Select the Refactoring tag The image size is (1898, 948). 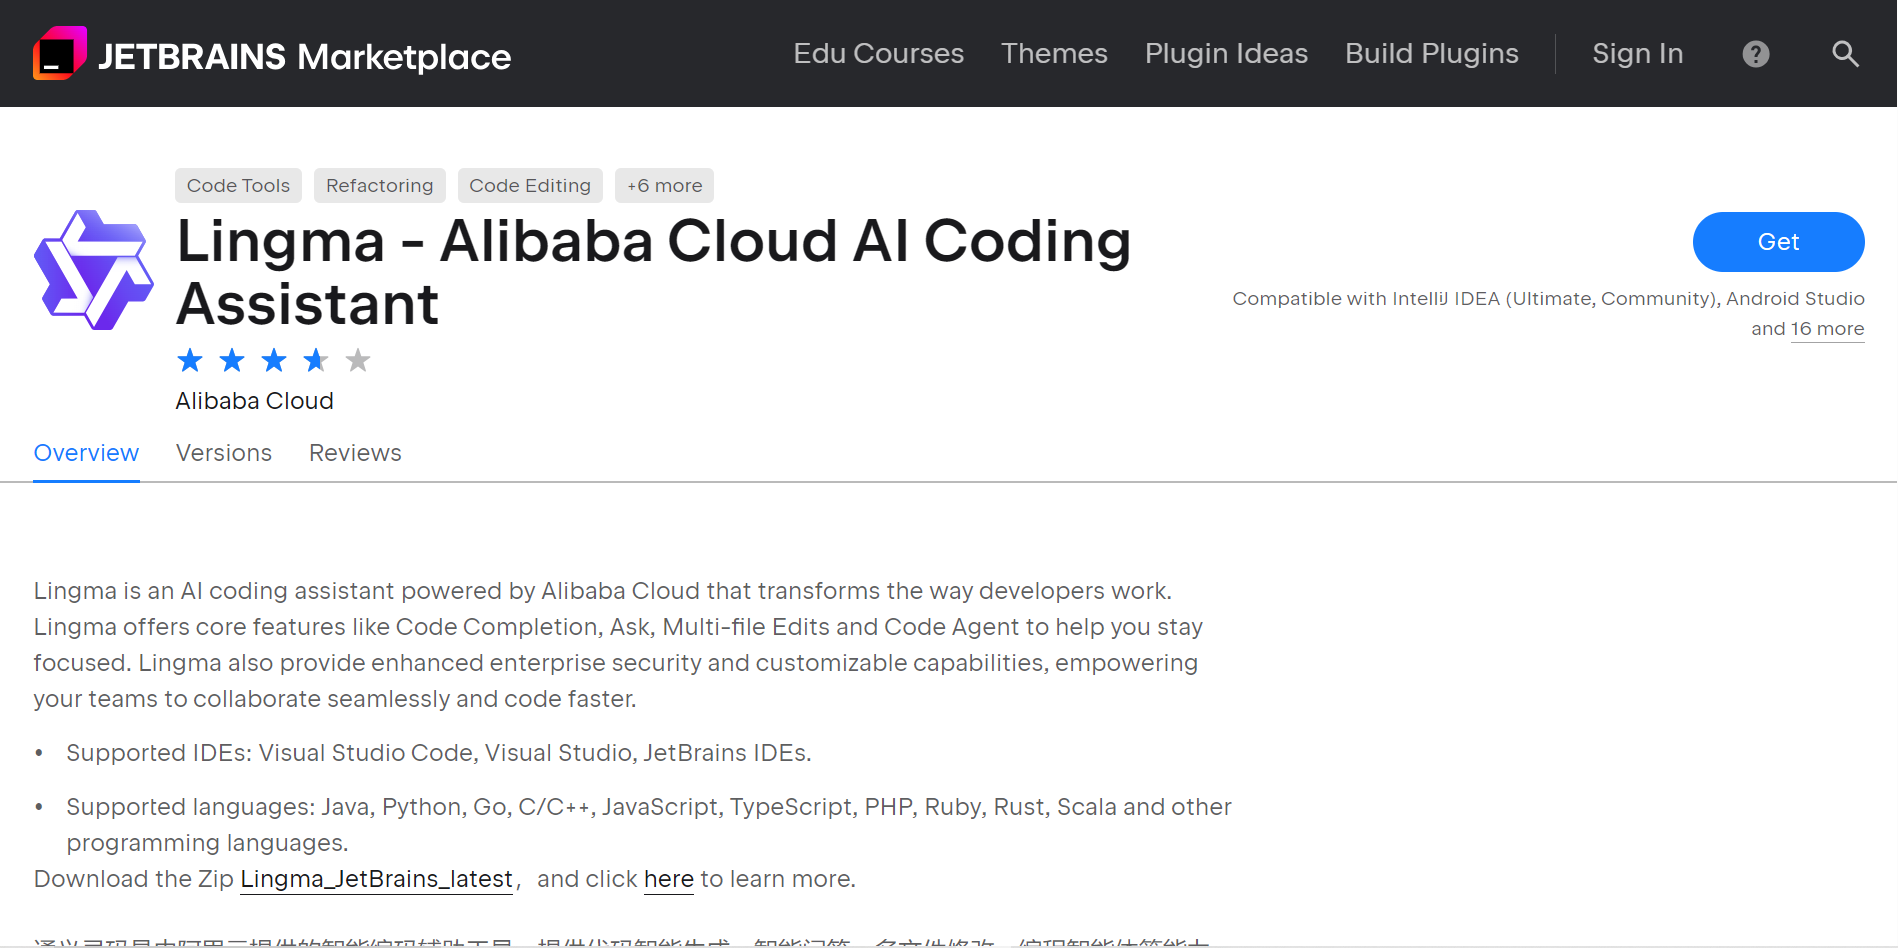tap(380, 186)
